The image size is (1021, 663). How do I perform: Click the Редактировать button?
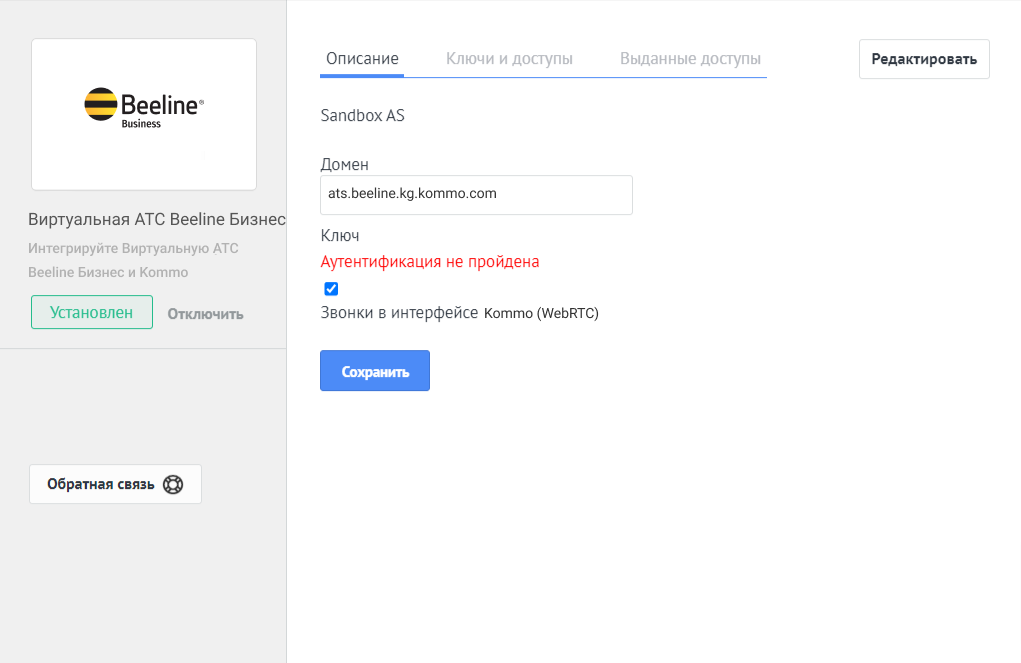pyautogui.click(x=924, y=59)
